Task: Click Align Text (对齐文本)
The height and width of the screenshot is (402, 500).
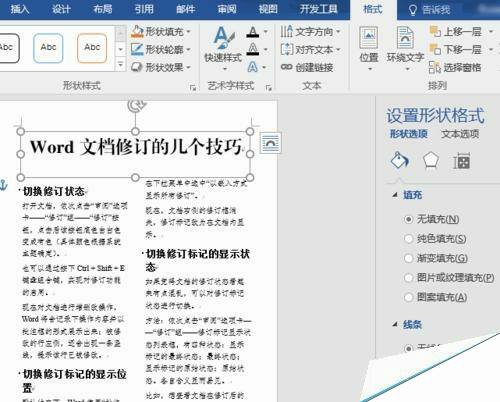Action: coord(310,50)
